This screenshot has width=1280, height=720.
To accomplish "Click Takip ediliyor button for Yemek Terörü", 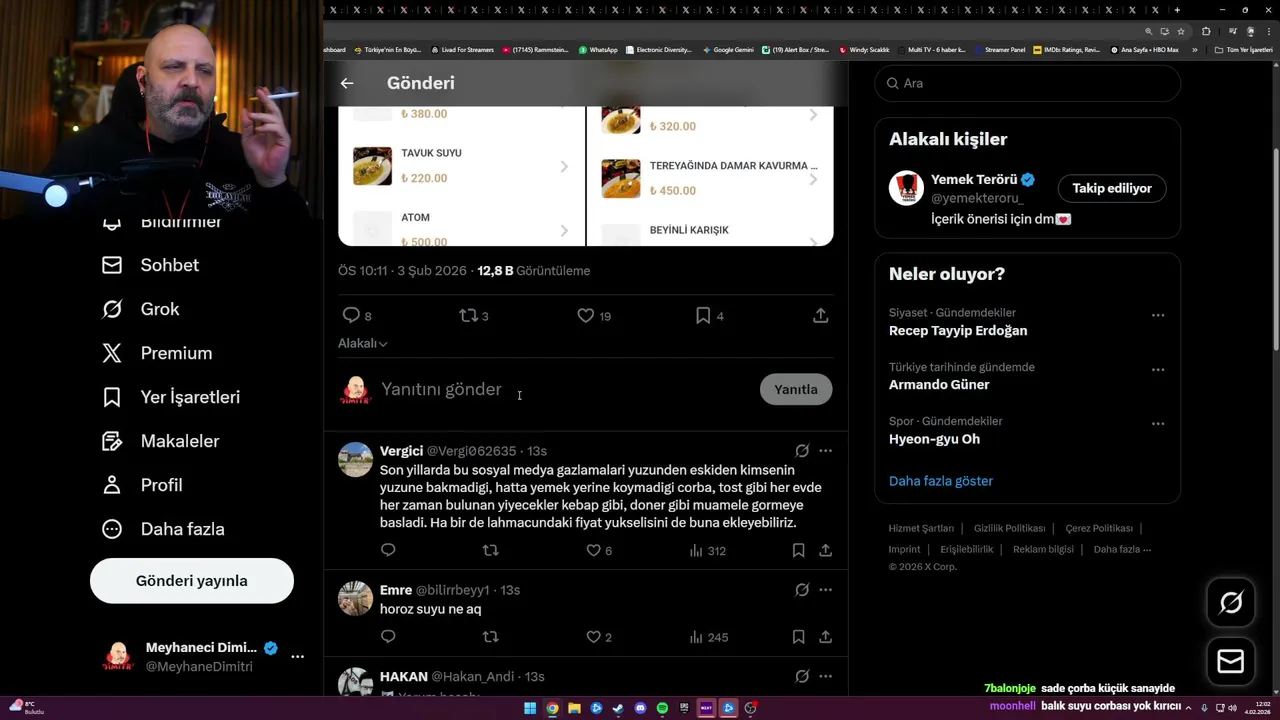I will [x=1112, y=188].
